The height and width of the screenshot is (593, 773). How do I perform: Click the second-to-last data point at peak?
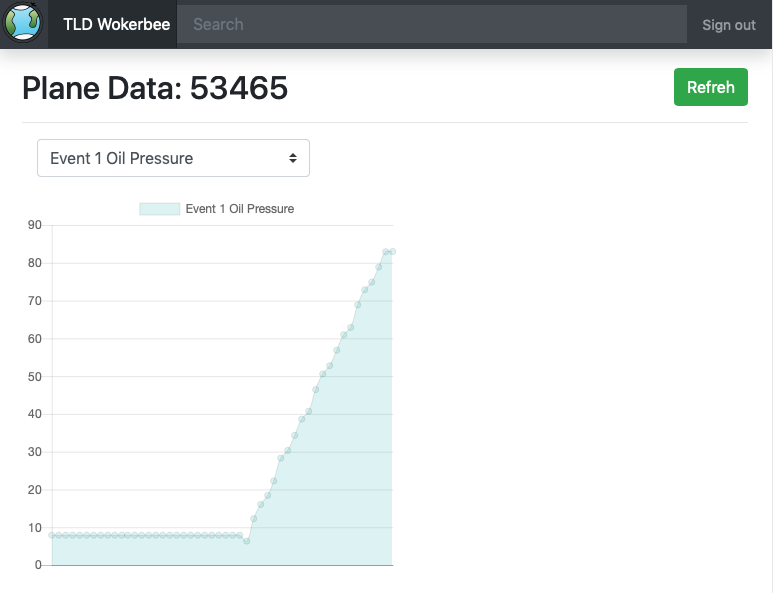click(386, 252)
